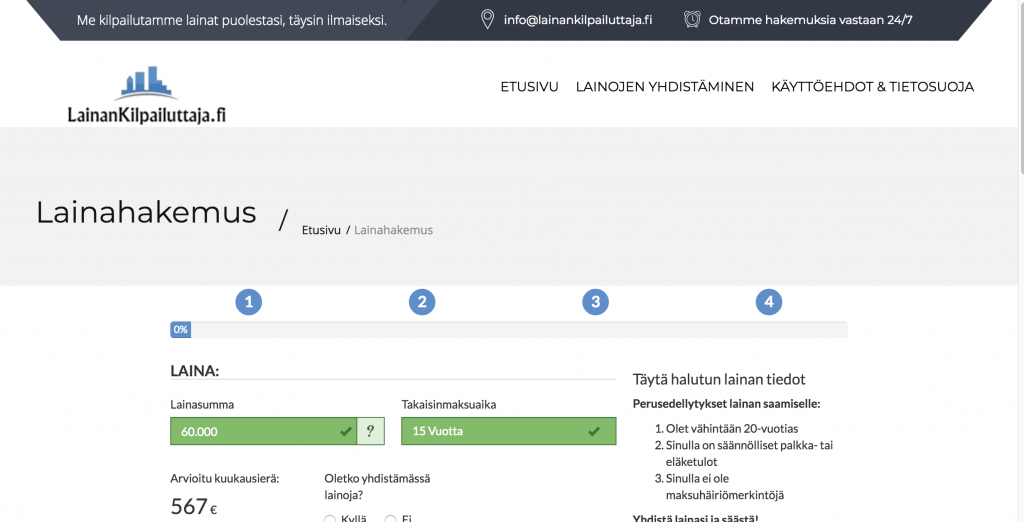Click 'Sinulla ei ole maksuhäiriömerkintöjä' list item
The width and height of the screenshot is (1024, 522).
(725, 487)
